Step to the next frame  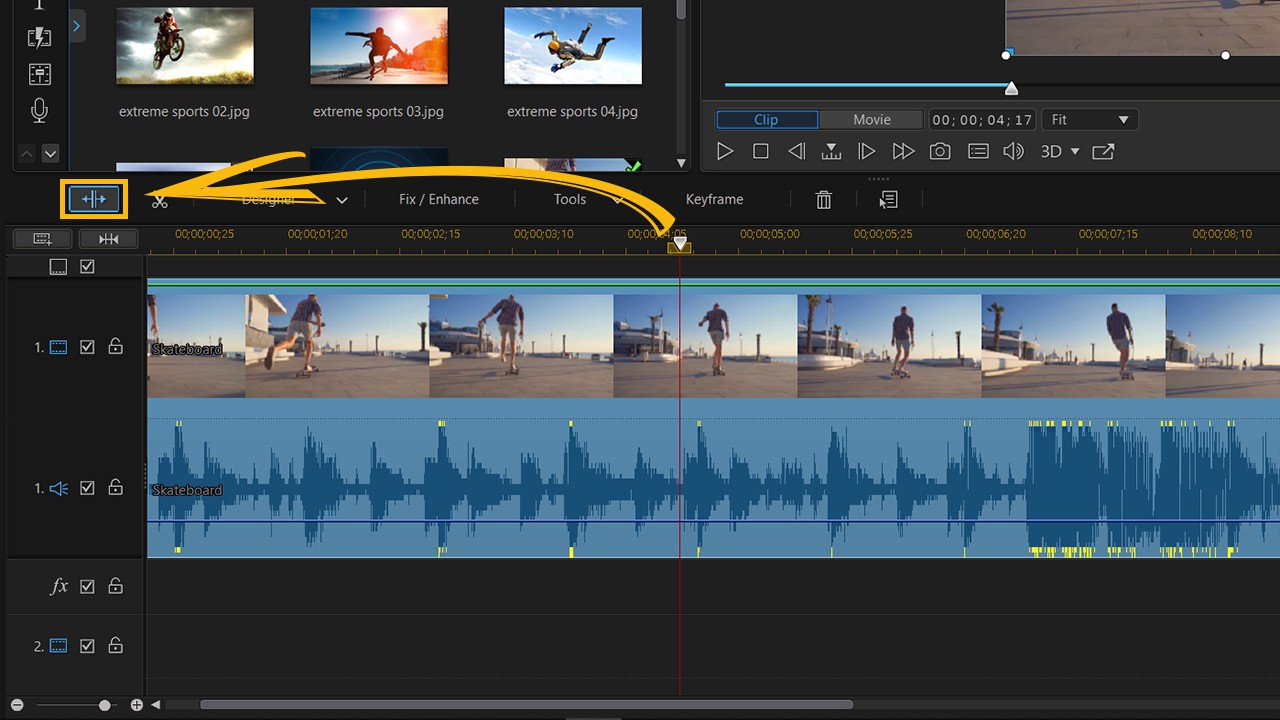point(867,151)
